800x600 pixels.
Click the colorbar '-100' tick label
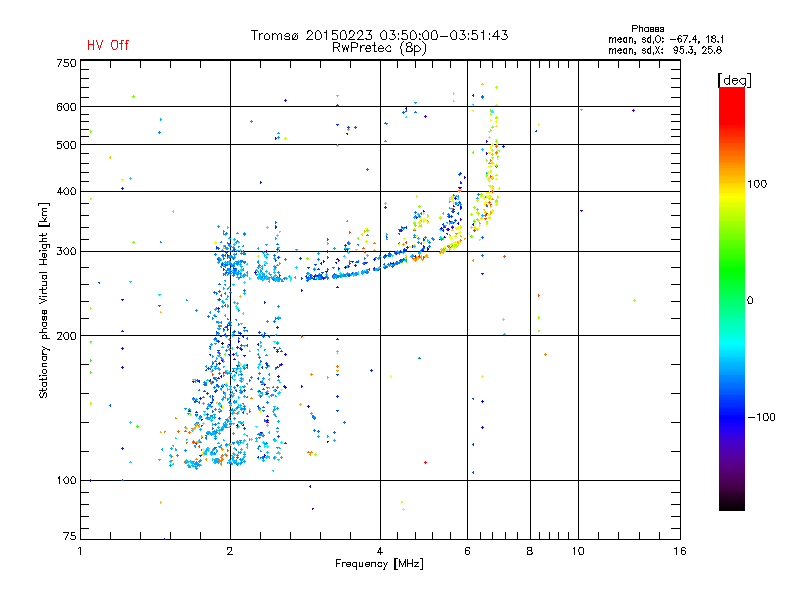(761, 417)
